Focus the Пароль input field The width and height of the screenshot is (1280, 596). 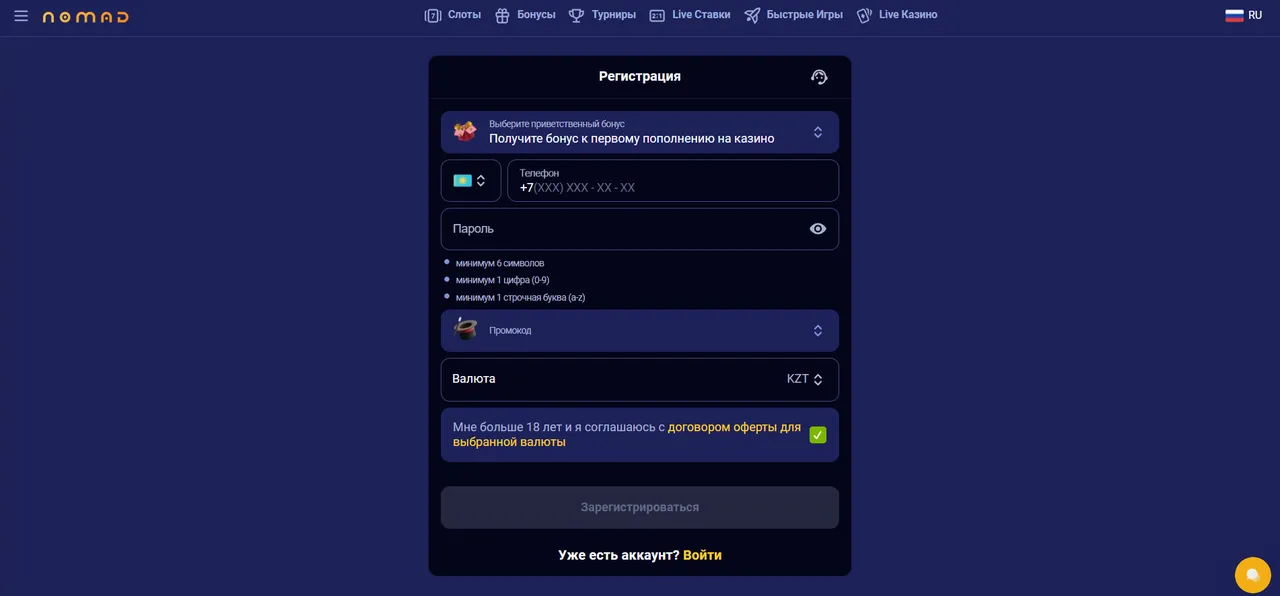pos(640,229)
